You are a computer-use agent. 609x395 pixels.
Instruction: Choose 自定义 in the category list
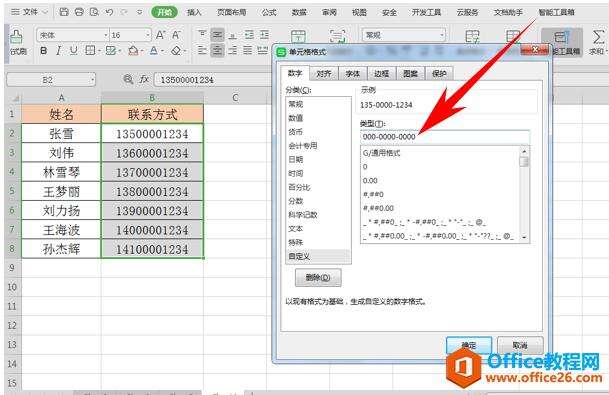click(x=318, y=256)
